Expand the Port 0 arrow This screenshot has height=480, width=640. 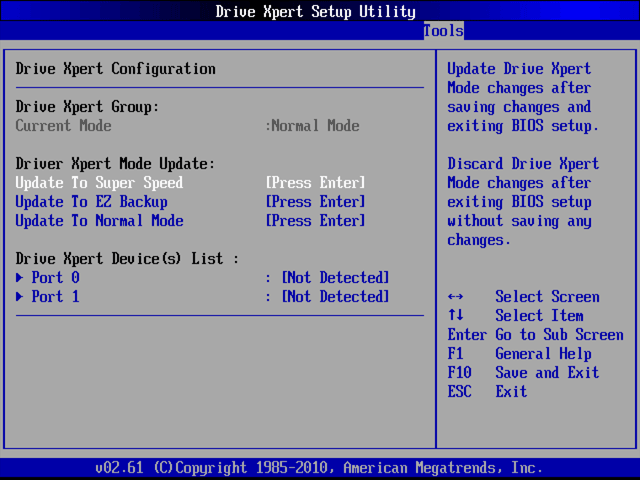(19, 278)
